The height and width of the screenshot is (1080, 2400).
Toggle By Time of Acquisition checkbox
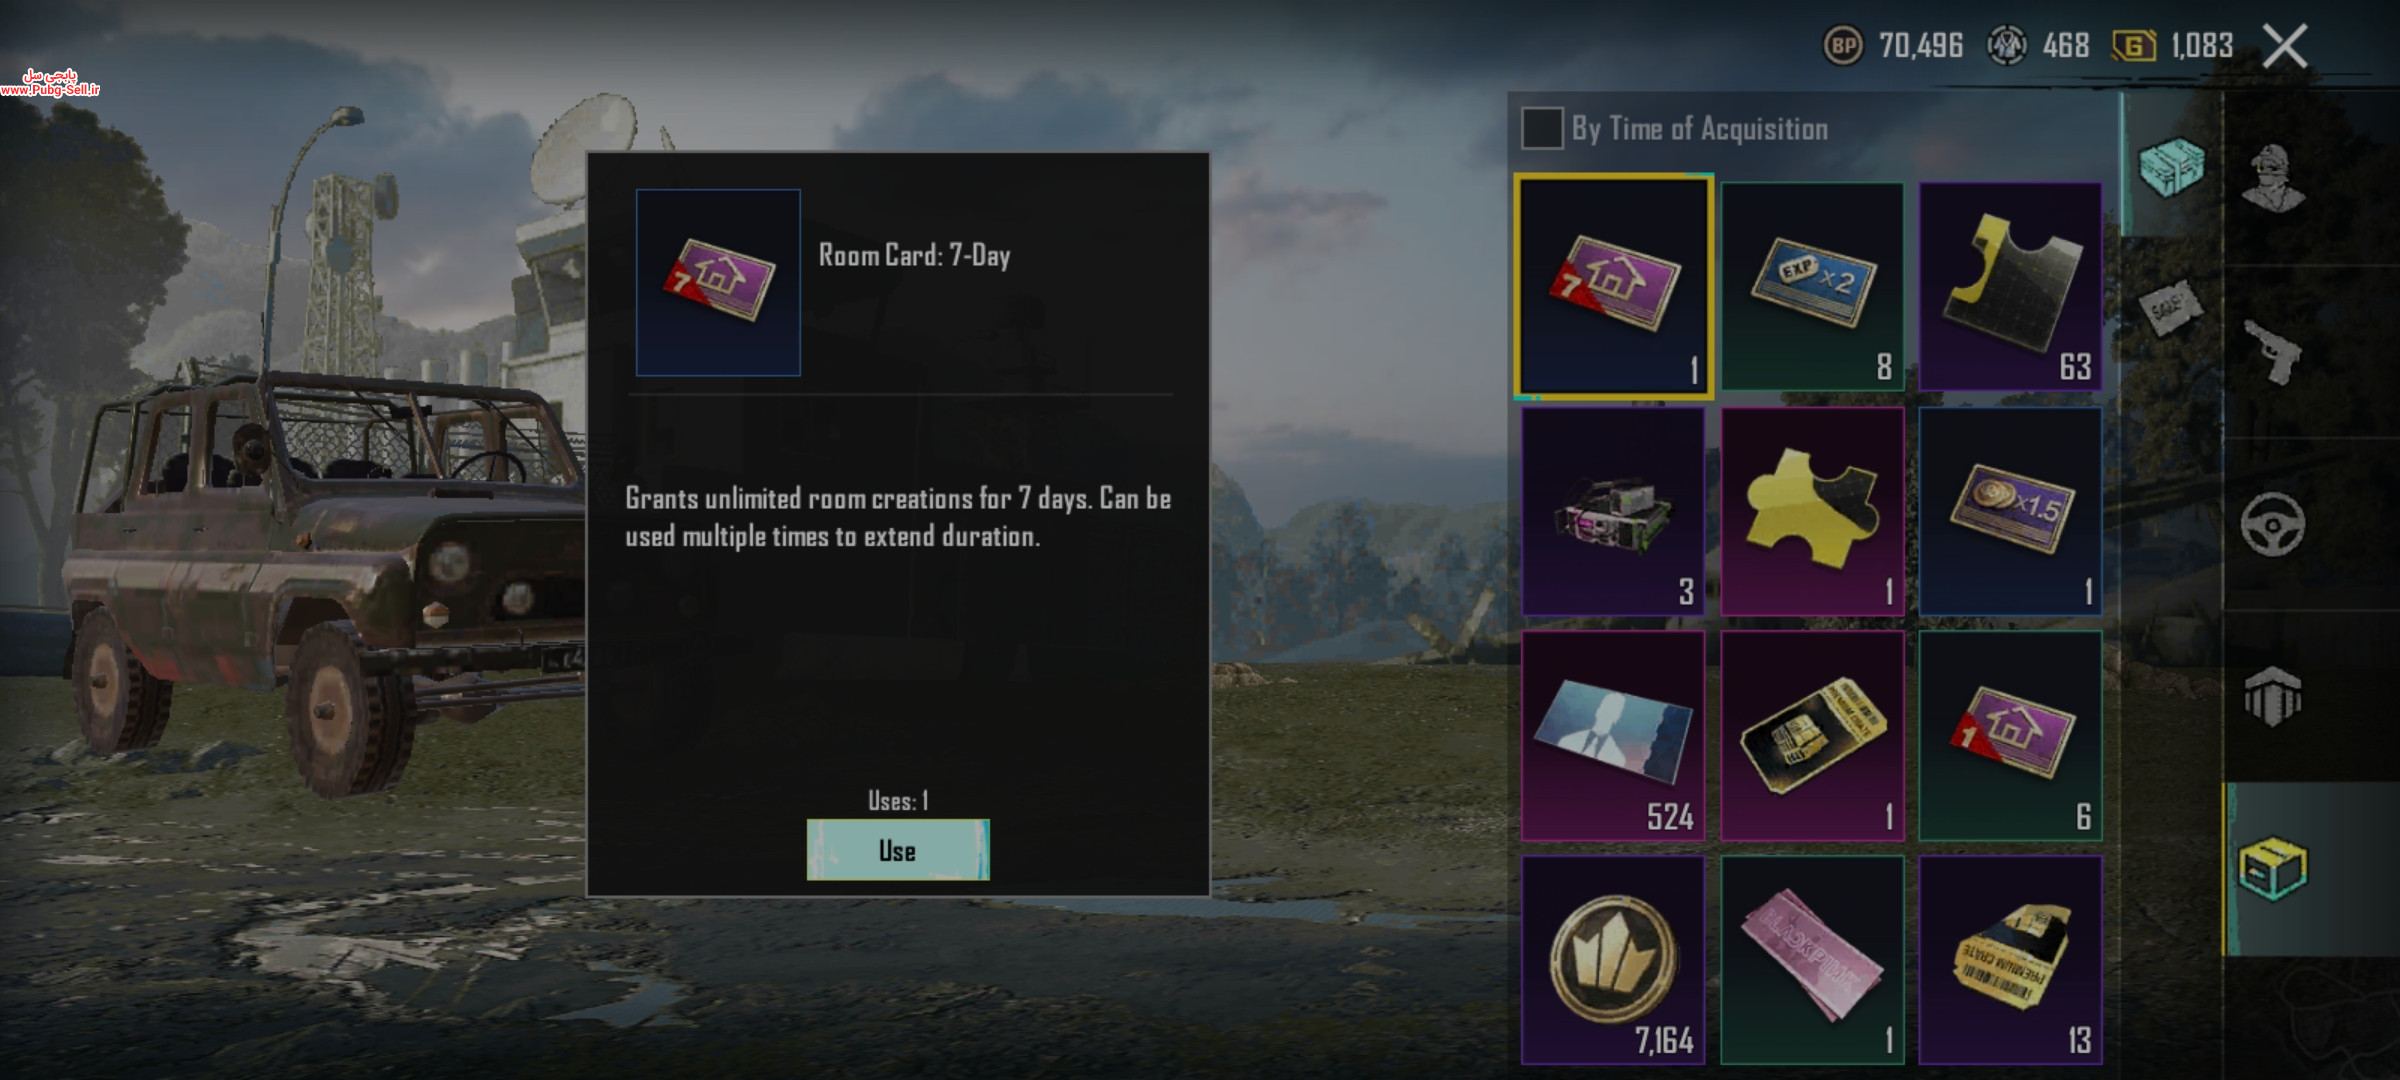[1541, 129]
